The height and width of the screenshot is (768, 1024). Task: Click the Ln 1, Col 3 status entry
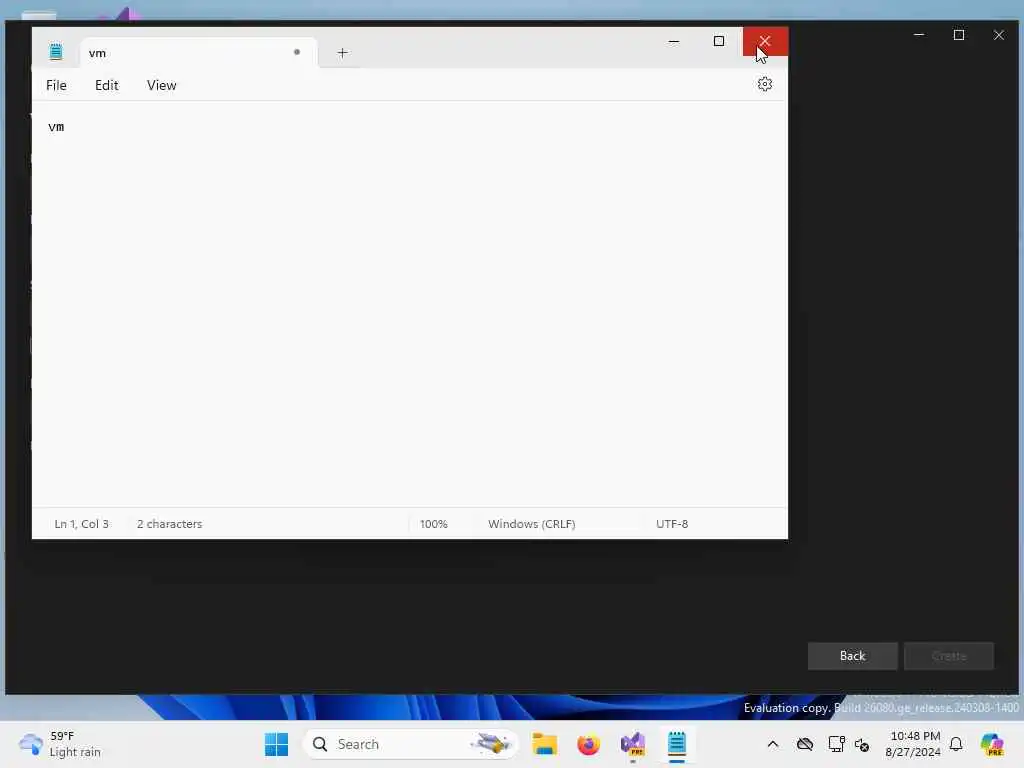point(82,524)
